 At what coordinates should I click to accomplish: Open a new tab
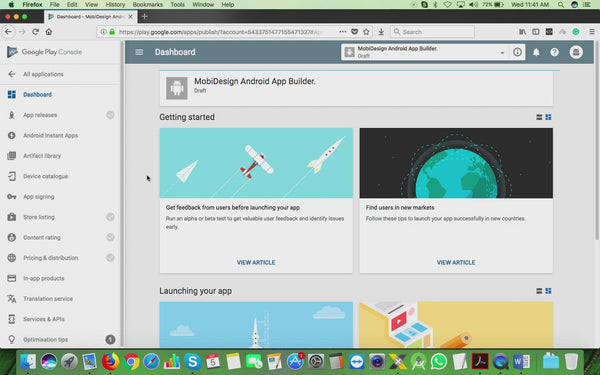[x=144, y=16]
